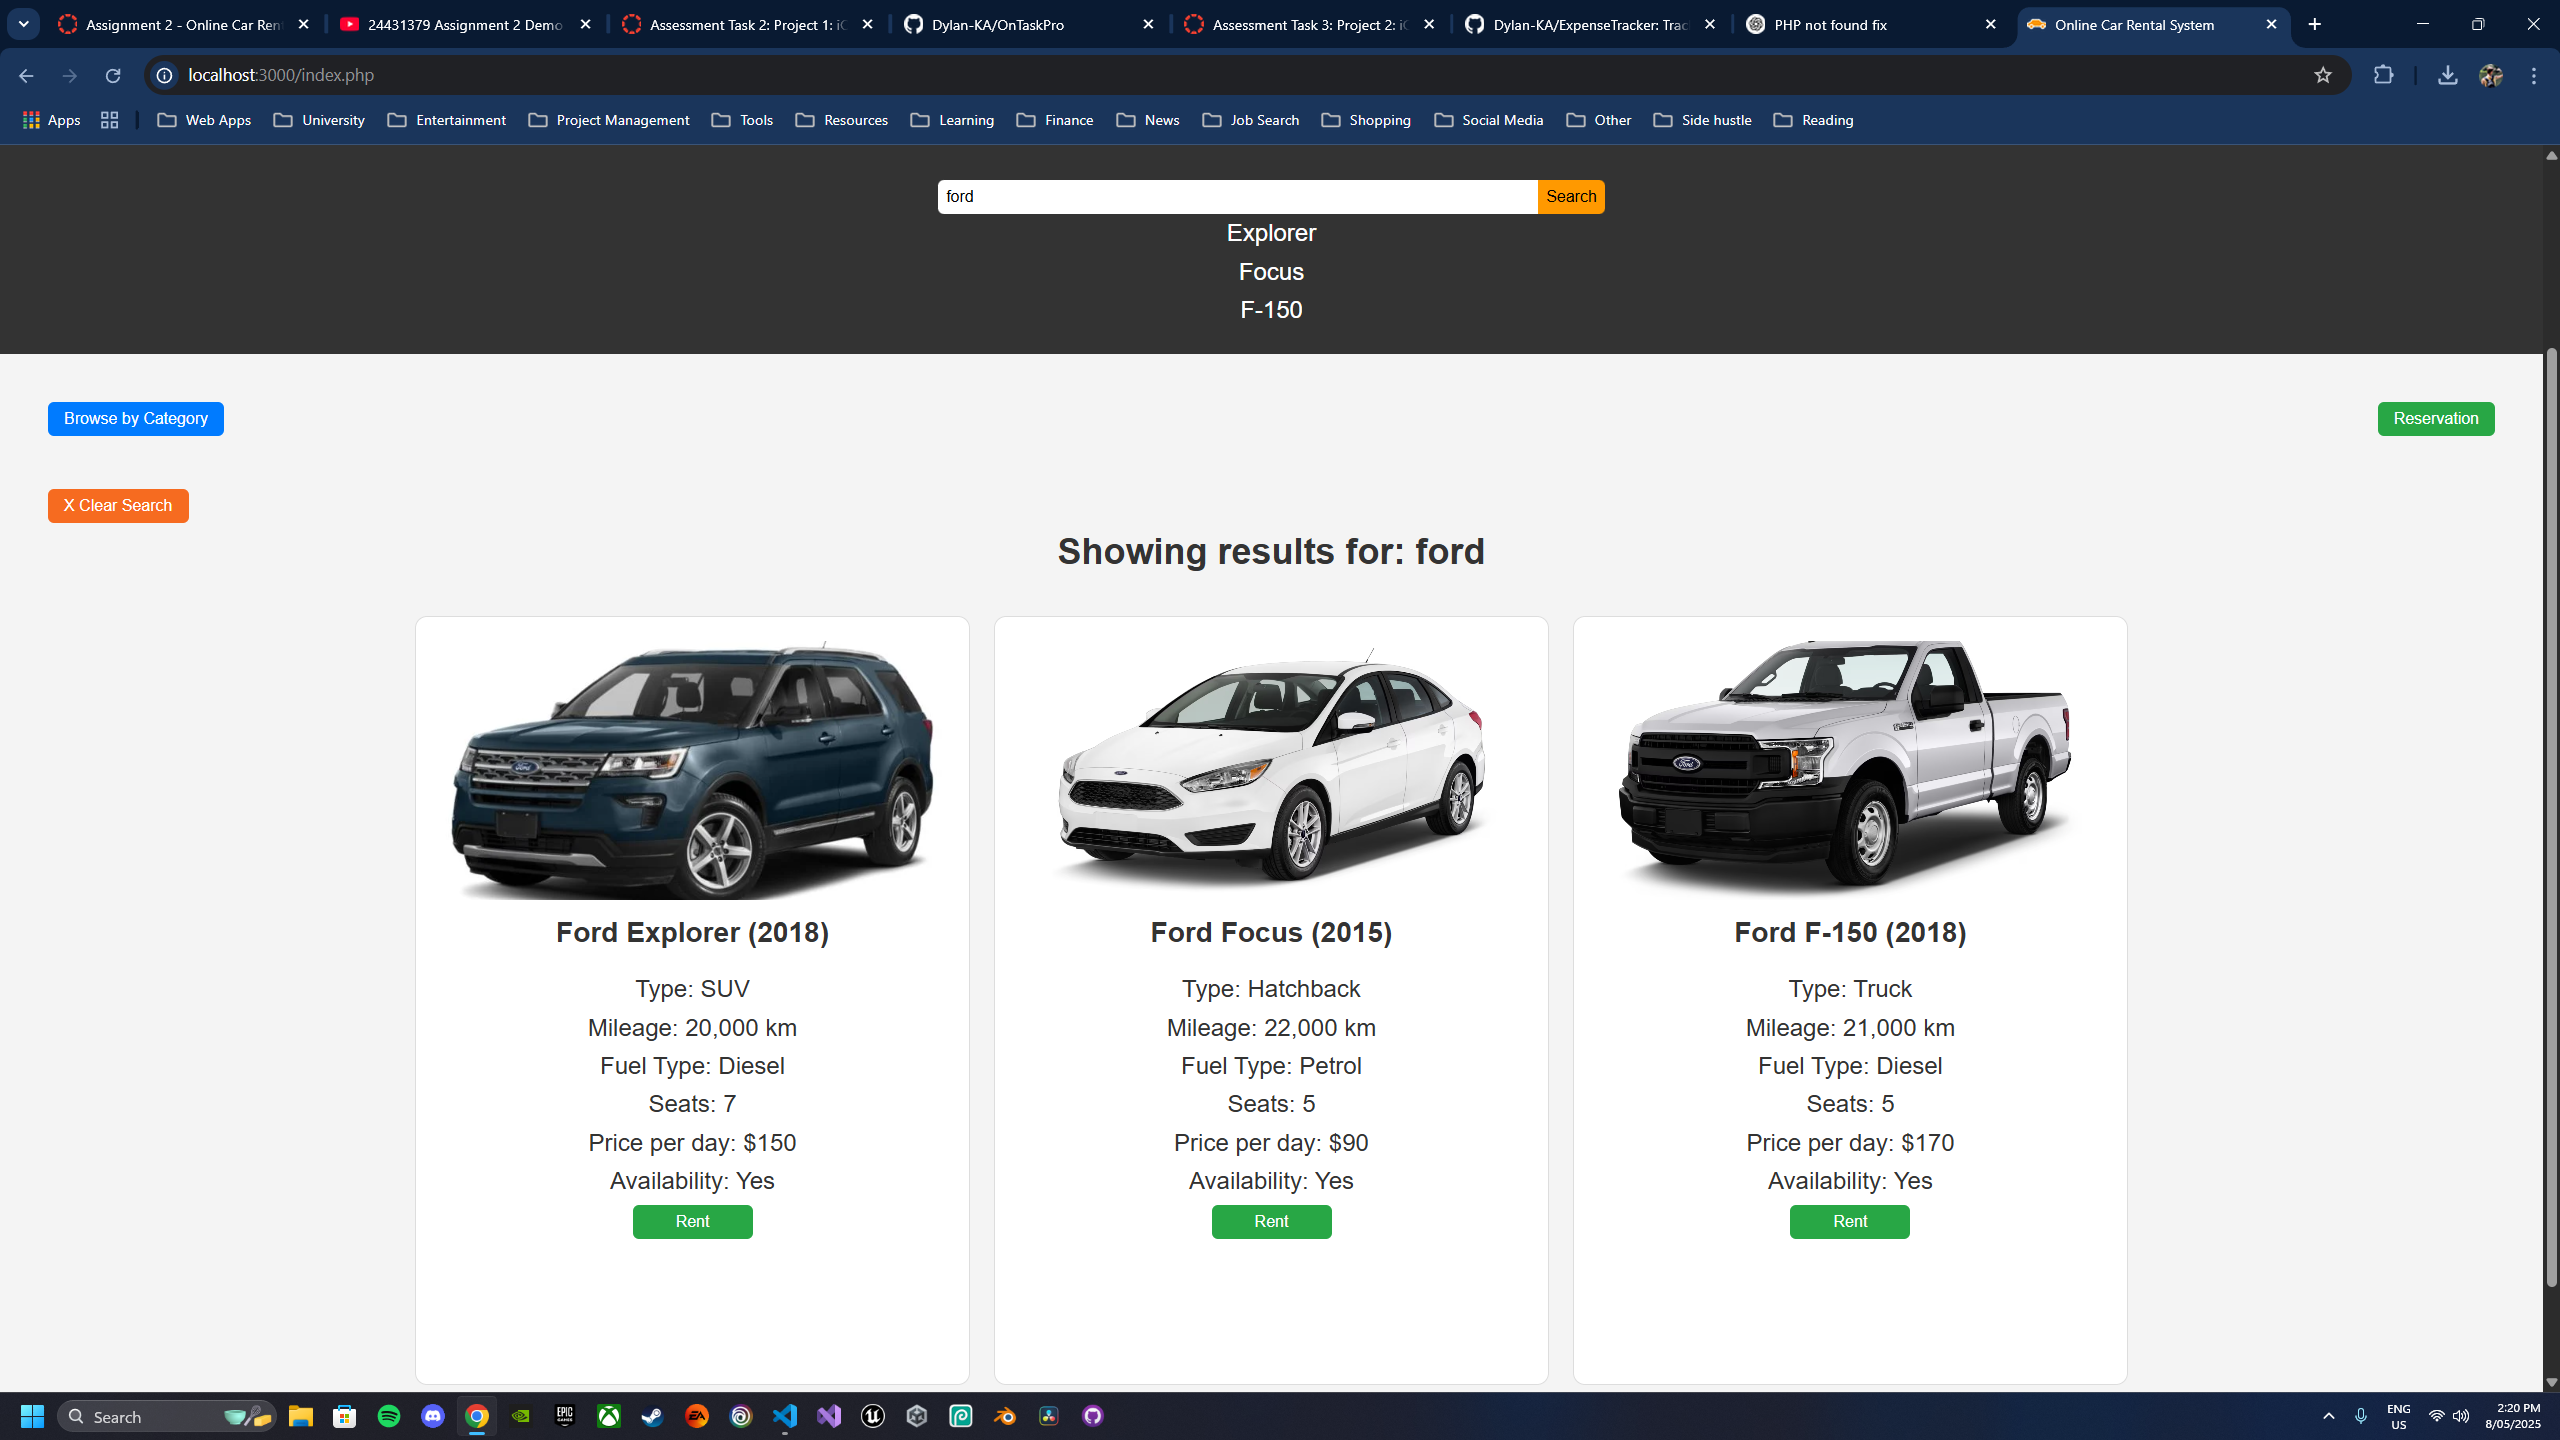
Task: Click the orange Search button
Action: (1571, 197)
